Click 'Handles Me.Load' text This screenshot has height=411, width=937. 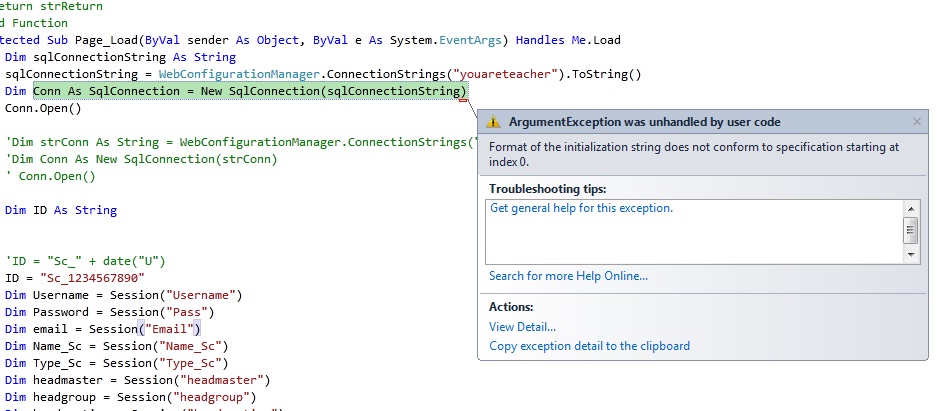tap(568, 40)
